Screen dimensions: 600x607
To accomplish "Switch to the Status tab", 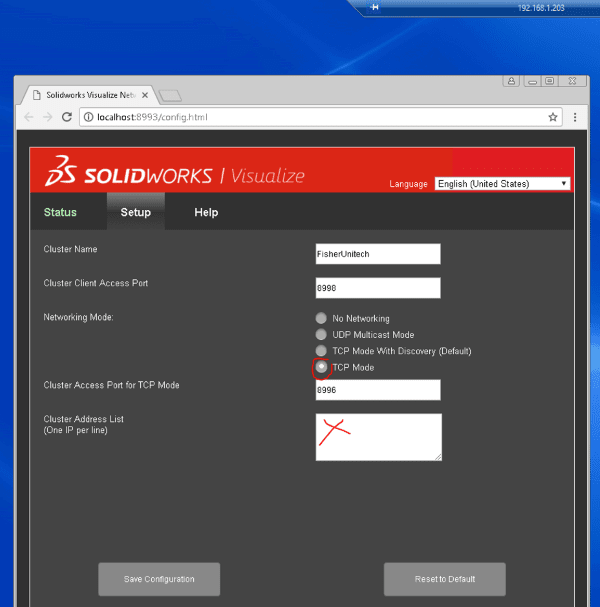I will click(60, 212).
